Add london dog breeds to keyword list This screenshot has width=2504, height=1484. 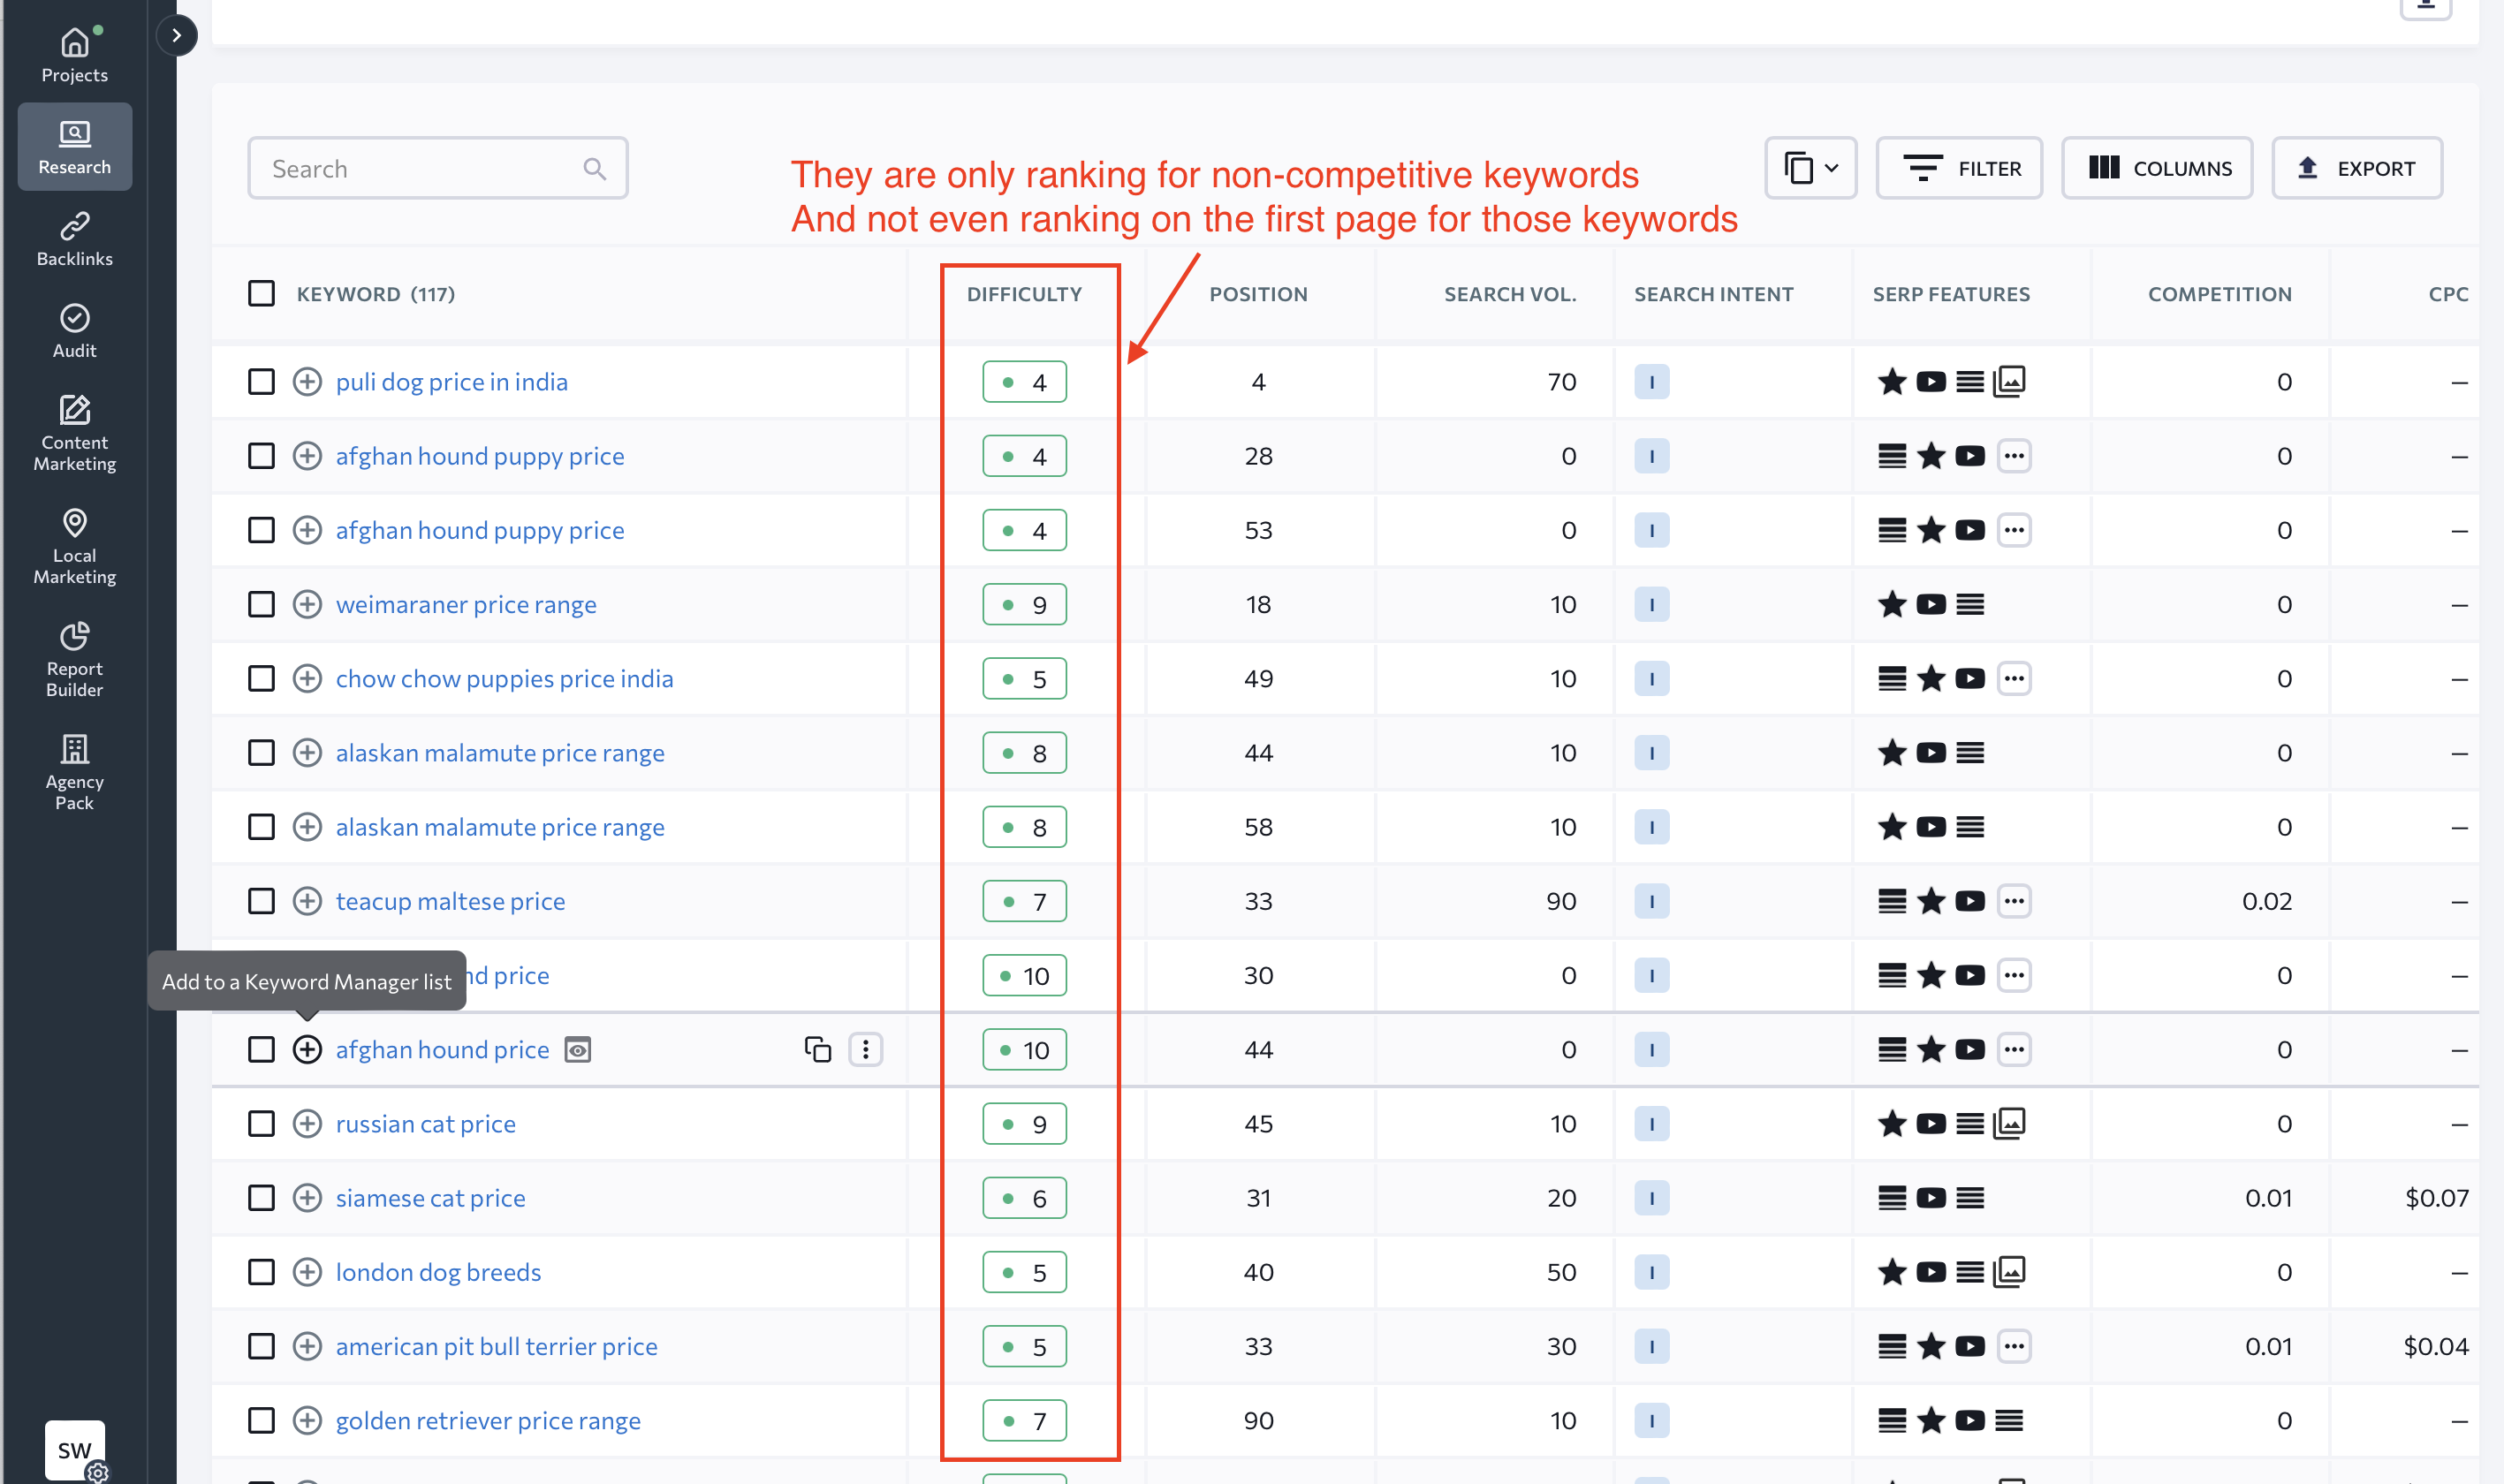pyautogui.click(x=307, y=1272)
